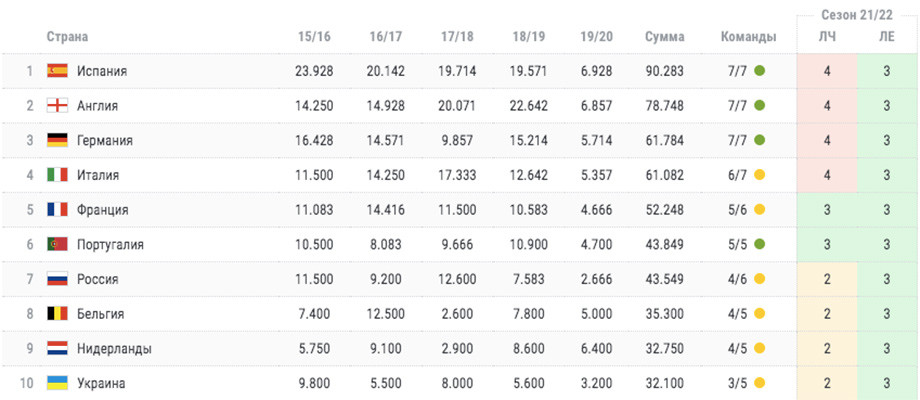Sort by the 15/16 season column

(x=314, y=36)
